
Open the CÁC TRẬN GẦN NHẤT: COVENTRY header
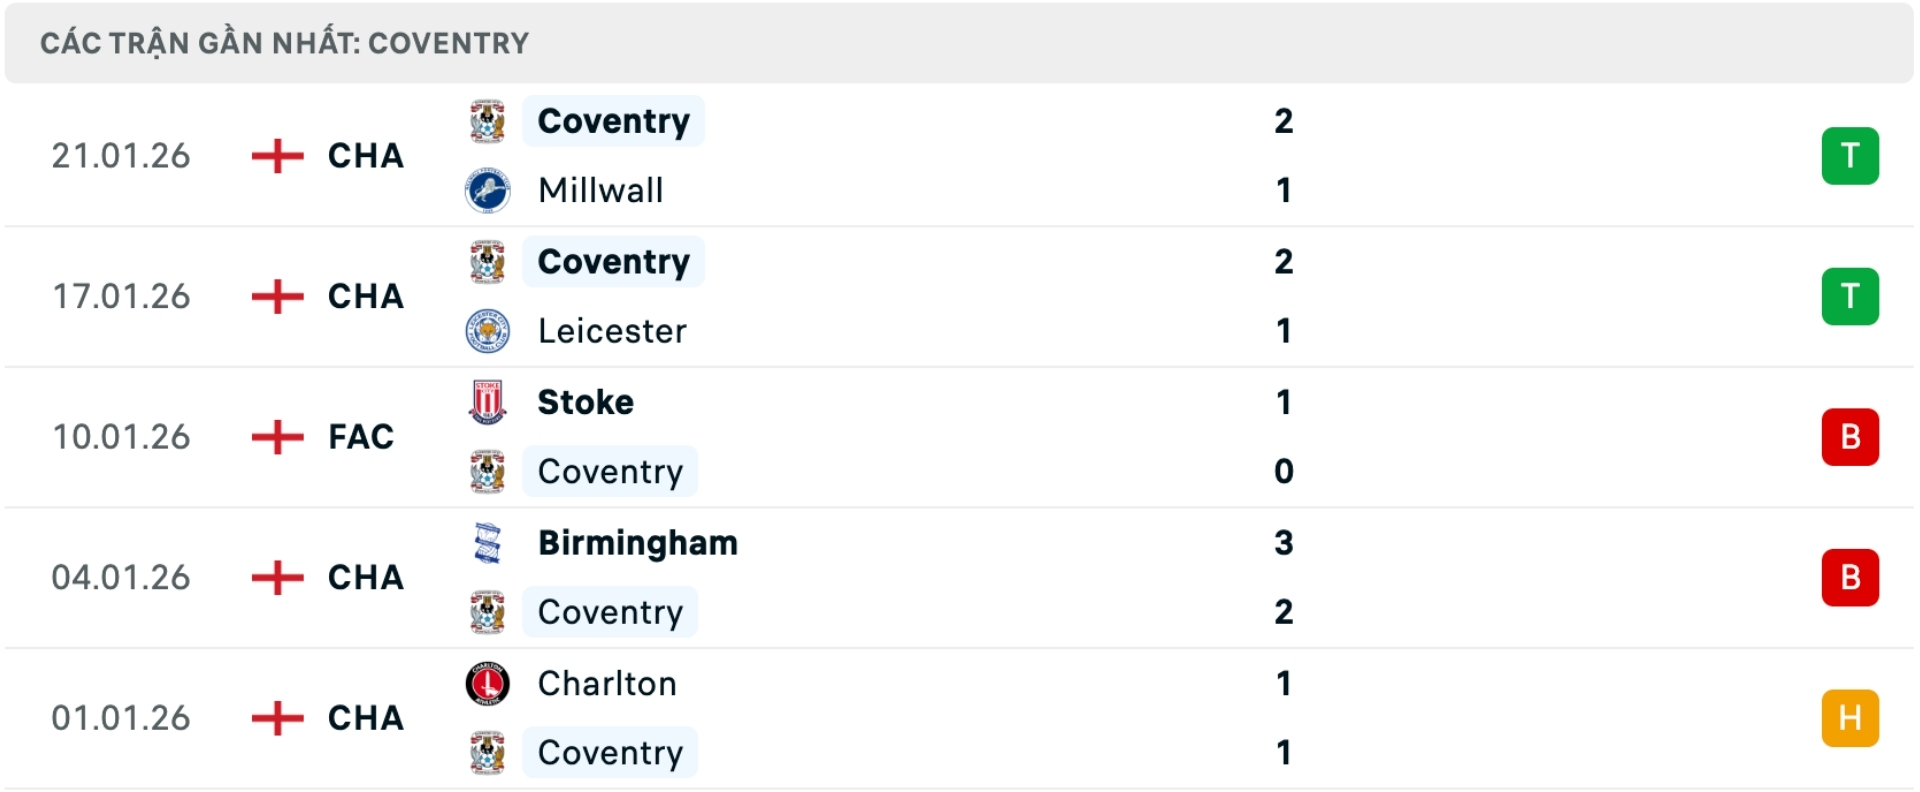pyautogui.click(x=283, y=42)
